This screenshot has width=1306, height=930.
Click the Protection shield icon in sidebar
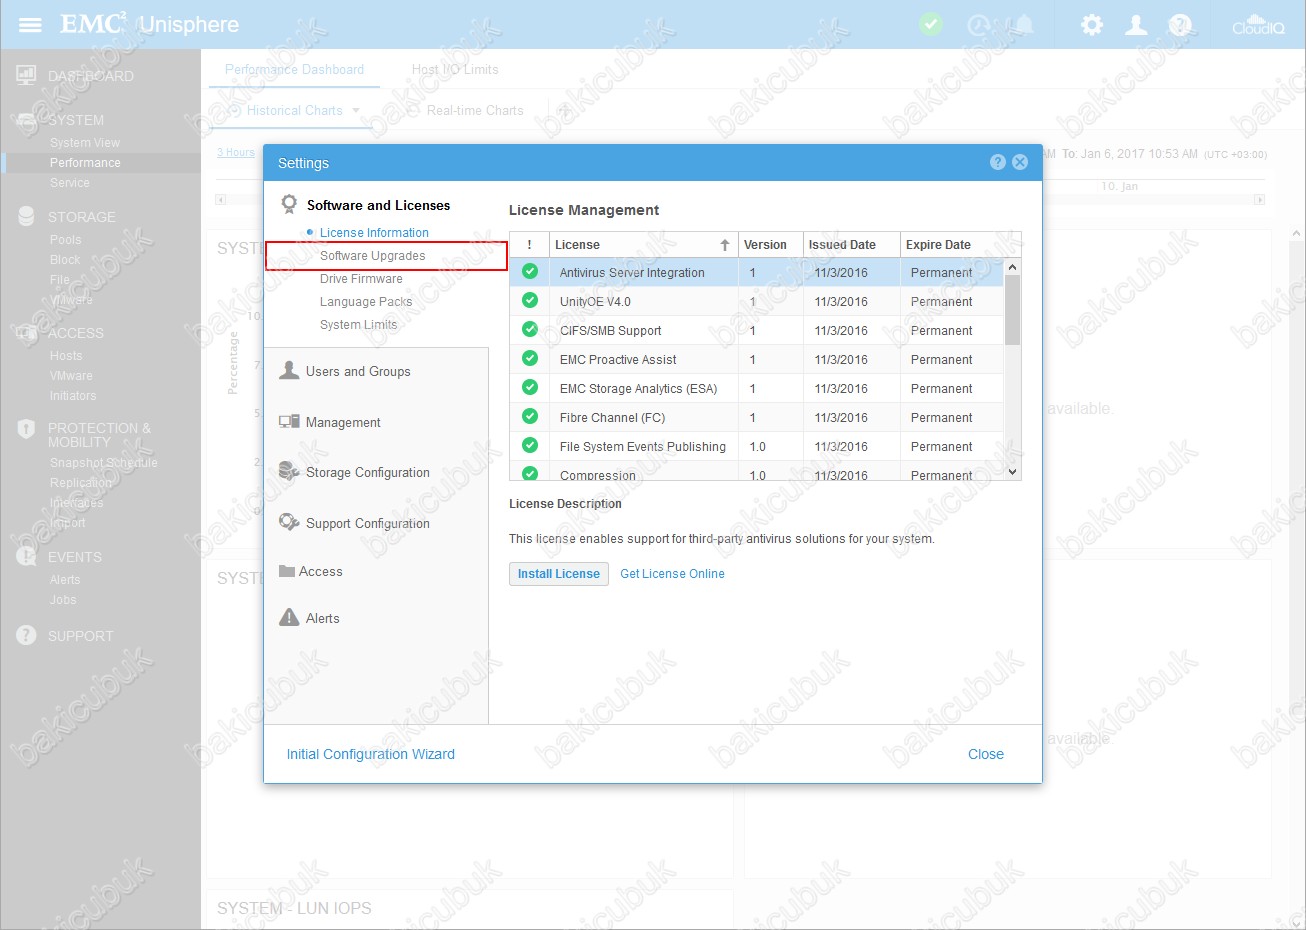point(26,430)
